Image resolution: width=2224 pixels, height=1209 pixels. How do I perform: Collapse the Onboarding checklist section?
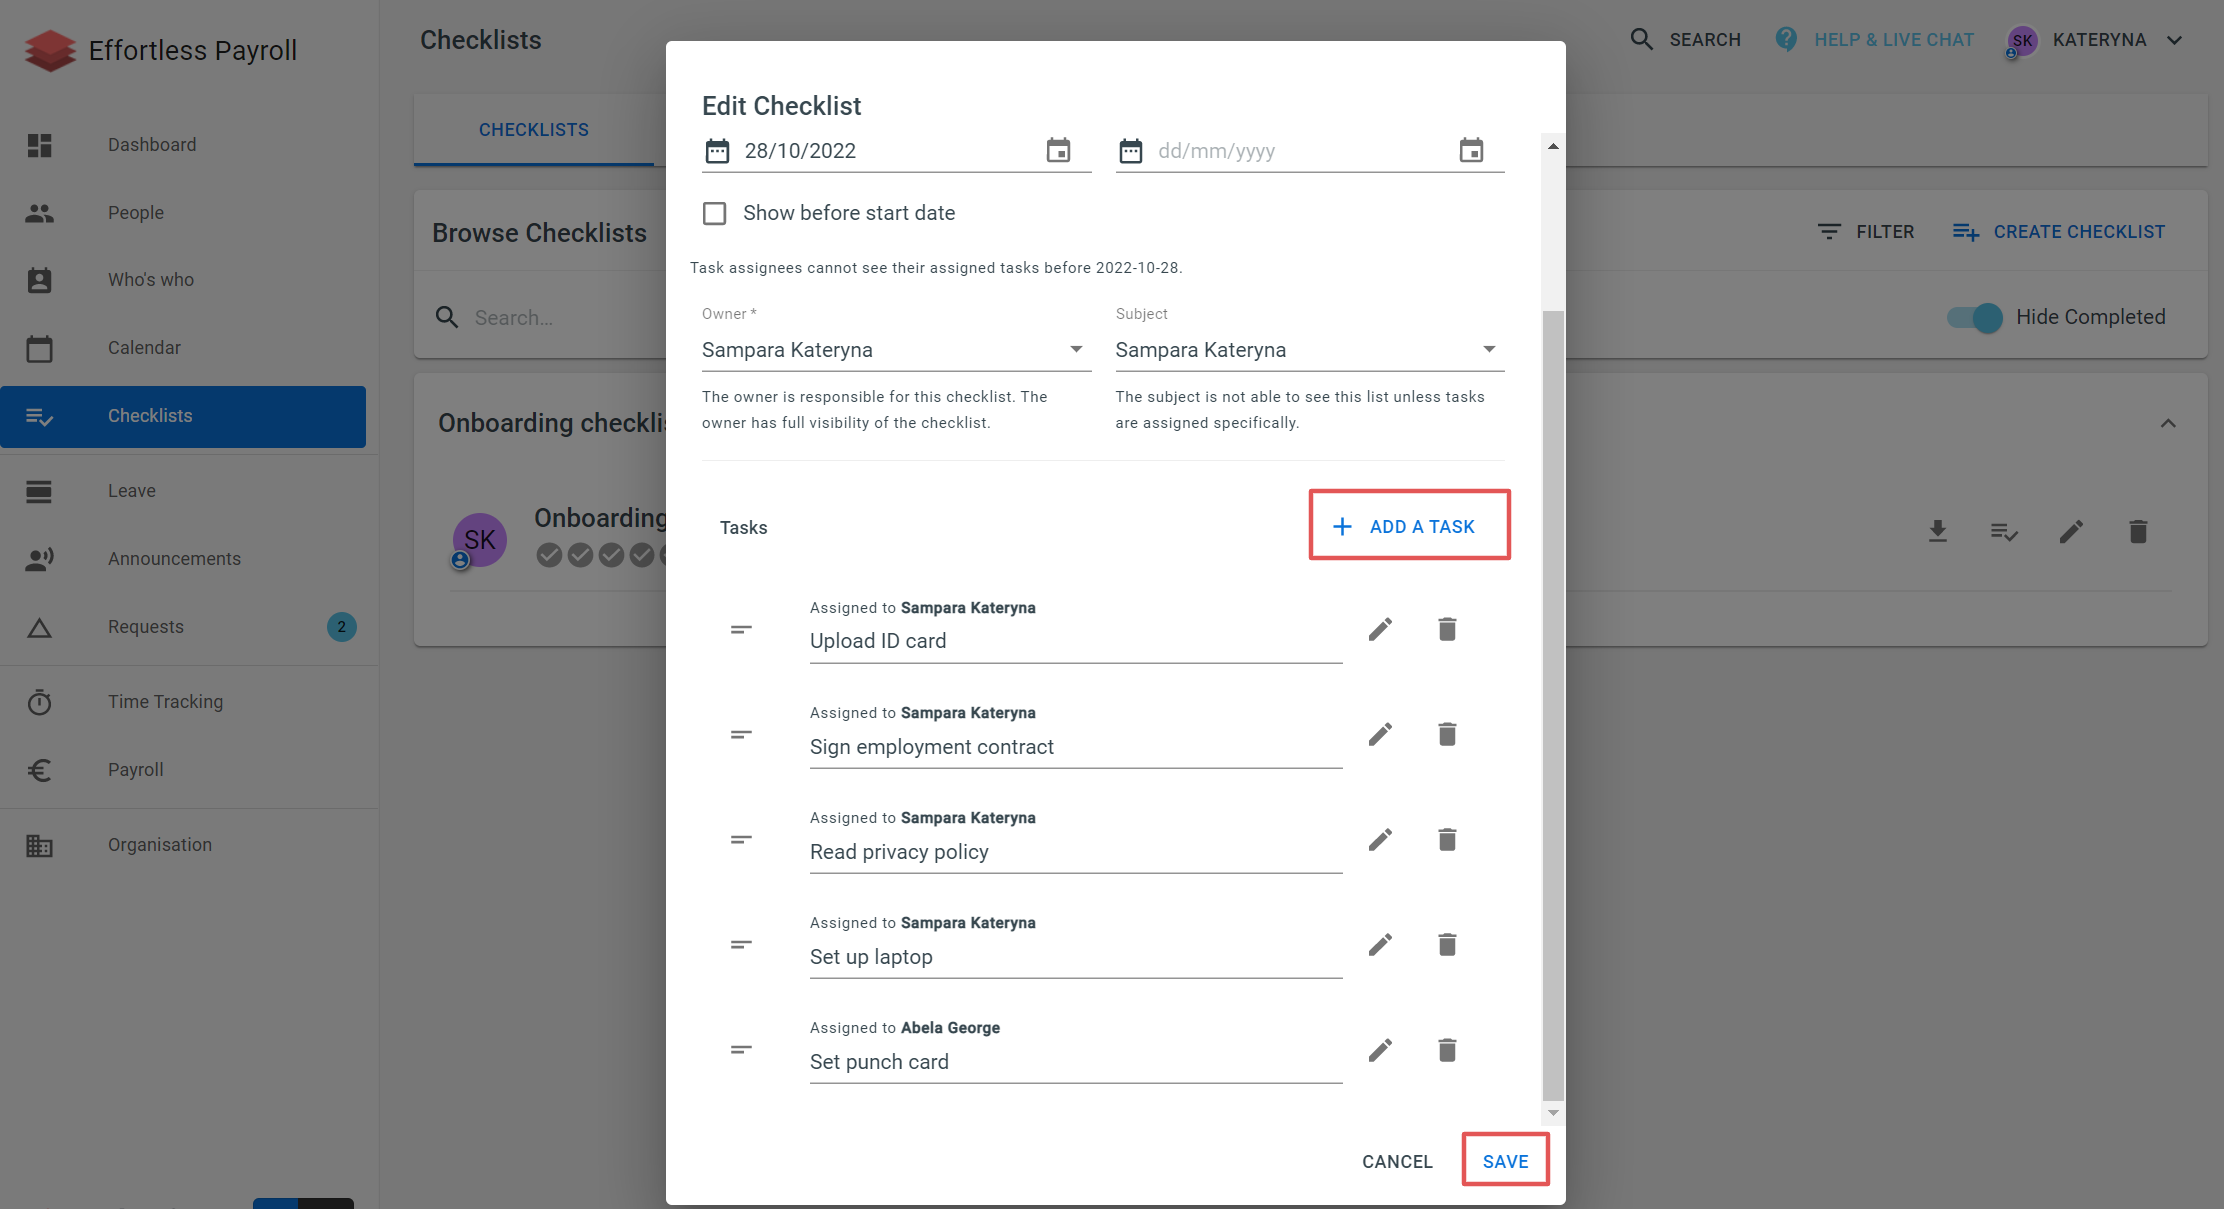tap(2168, 423)
